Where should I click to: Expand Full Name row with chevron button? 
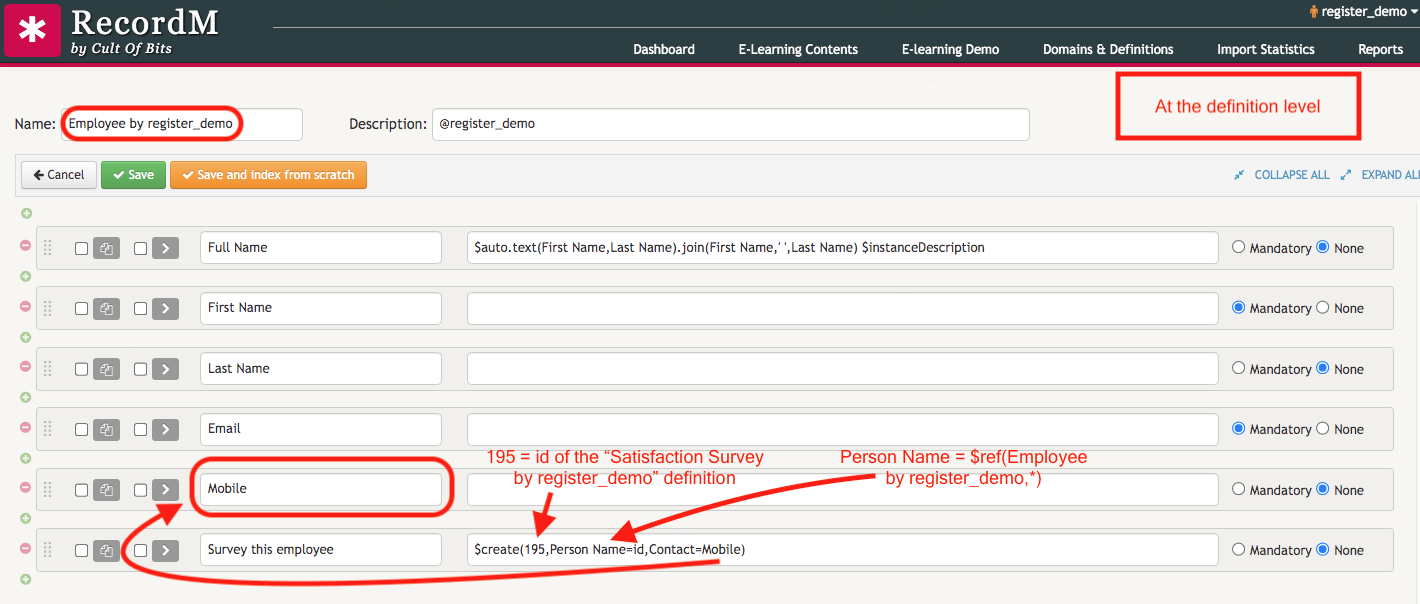click(165, 248)
